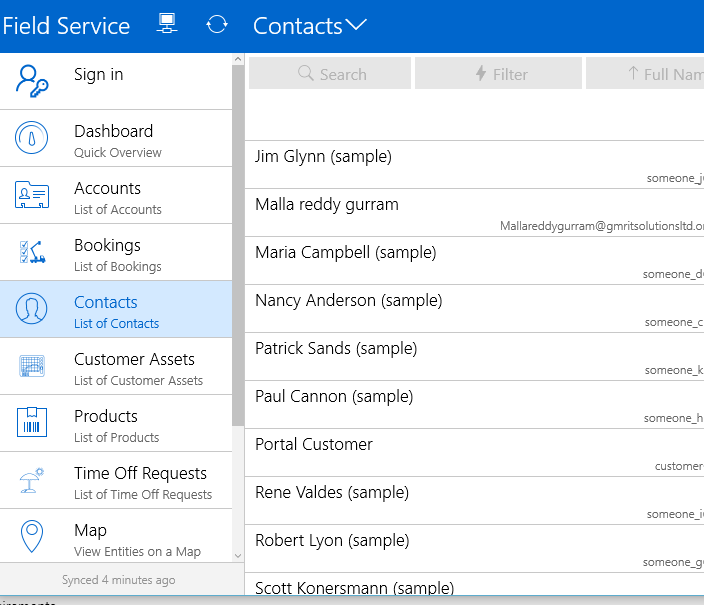Open Map to view entities
The height and width of the screenshot is (605, 704).
(116, 536)
